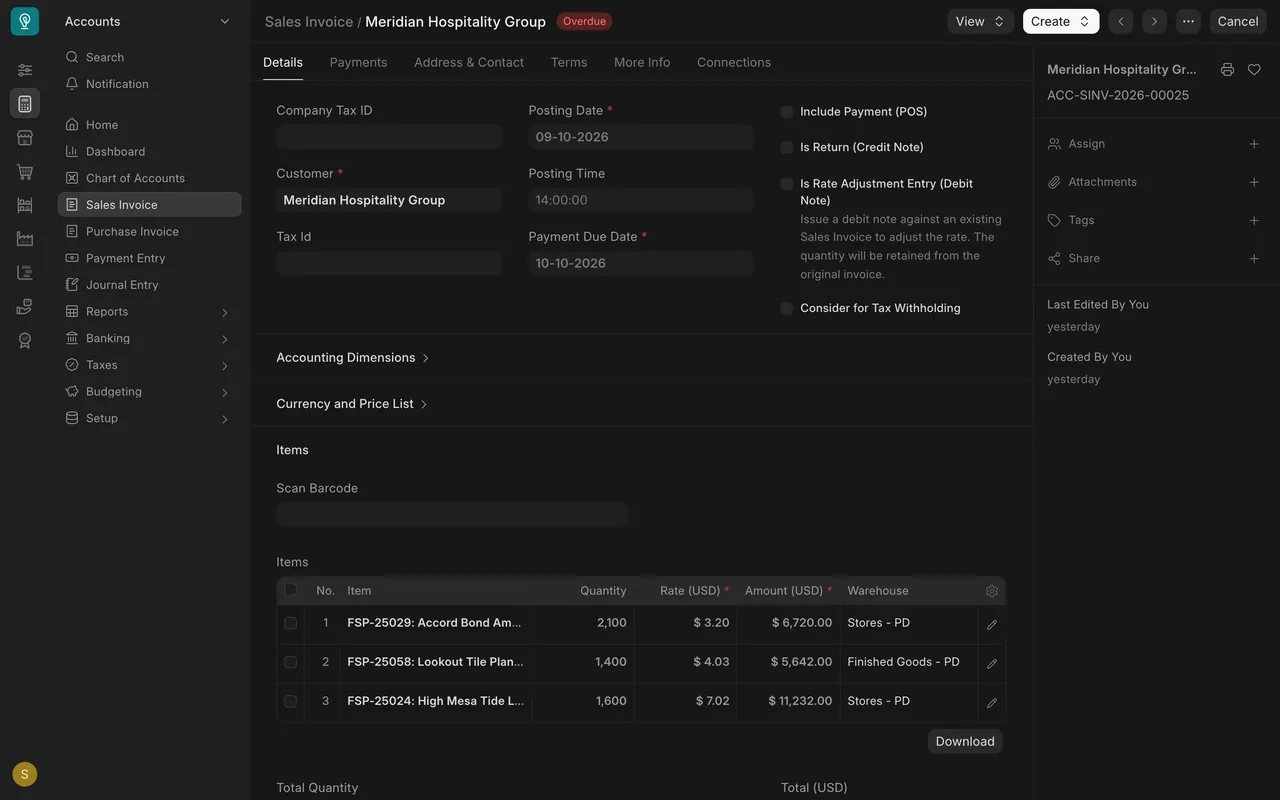1280x800 pixels.
Task: Open the items table settings gear icon
Action: point(992,591)
